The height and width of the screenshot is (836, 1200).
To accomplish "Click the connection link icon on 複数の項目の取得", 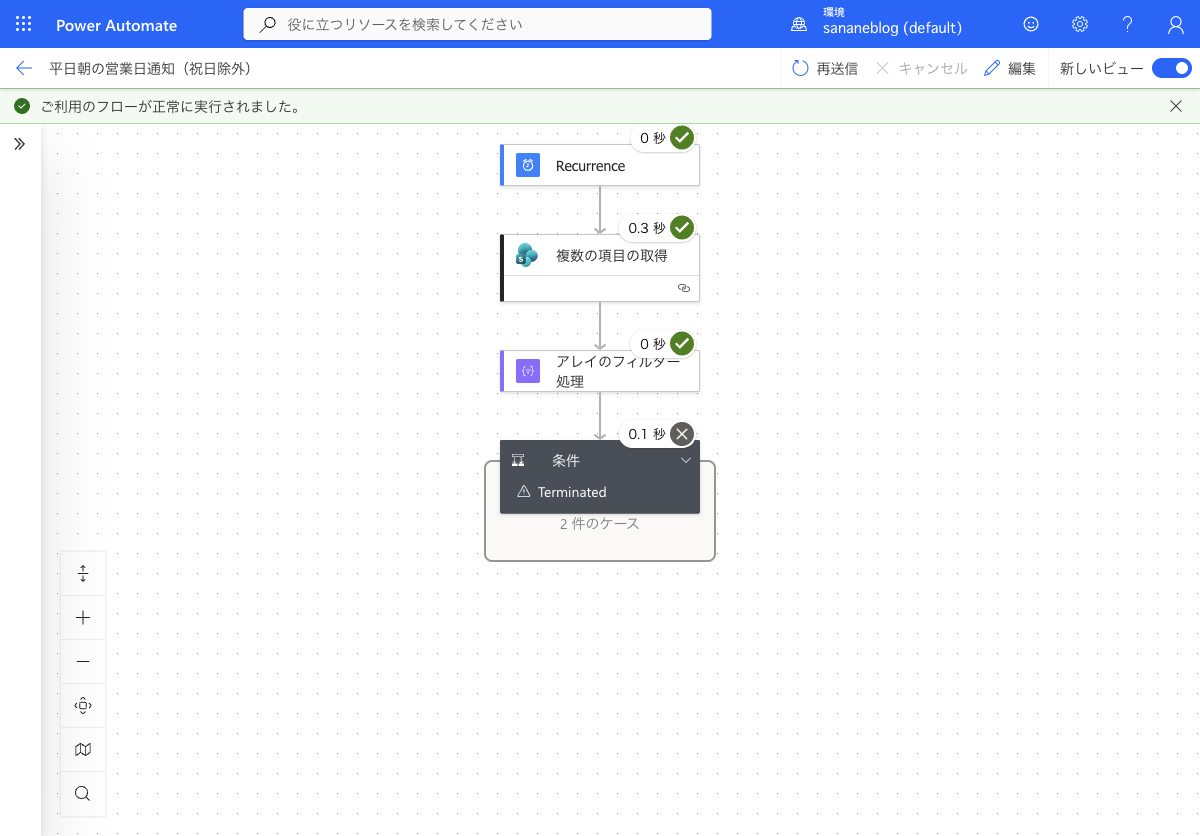I will 684,287.
